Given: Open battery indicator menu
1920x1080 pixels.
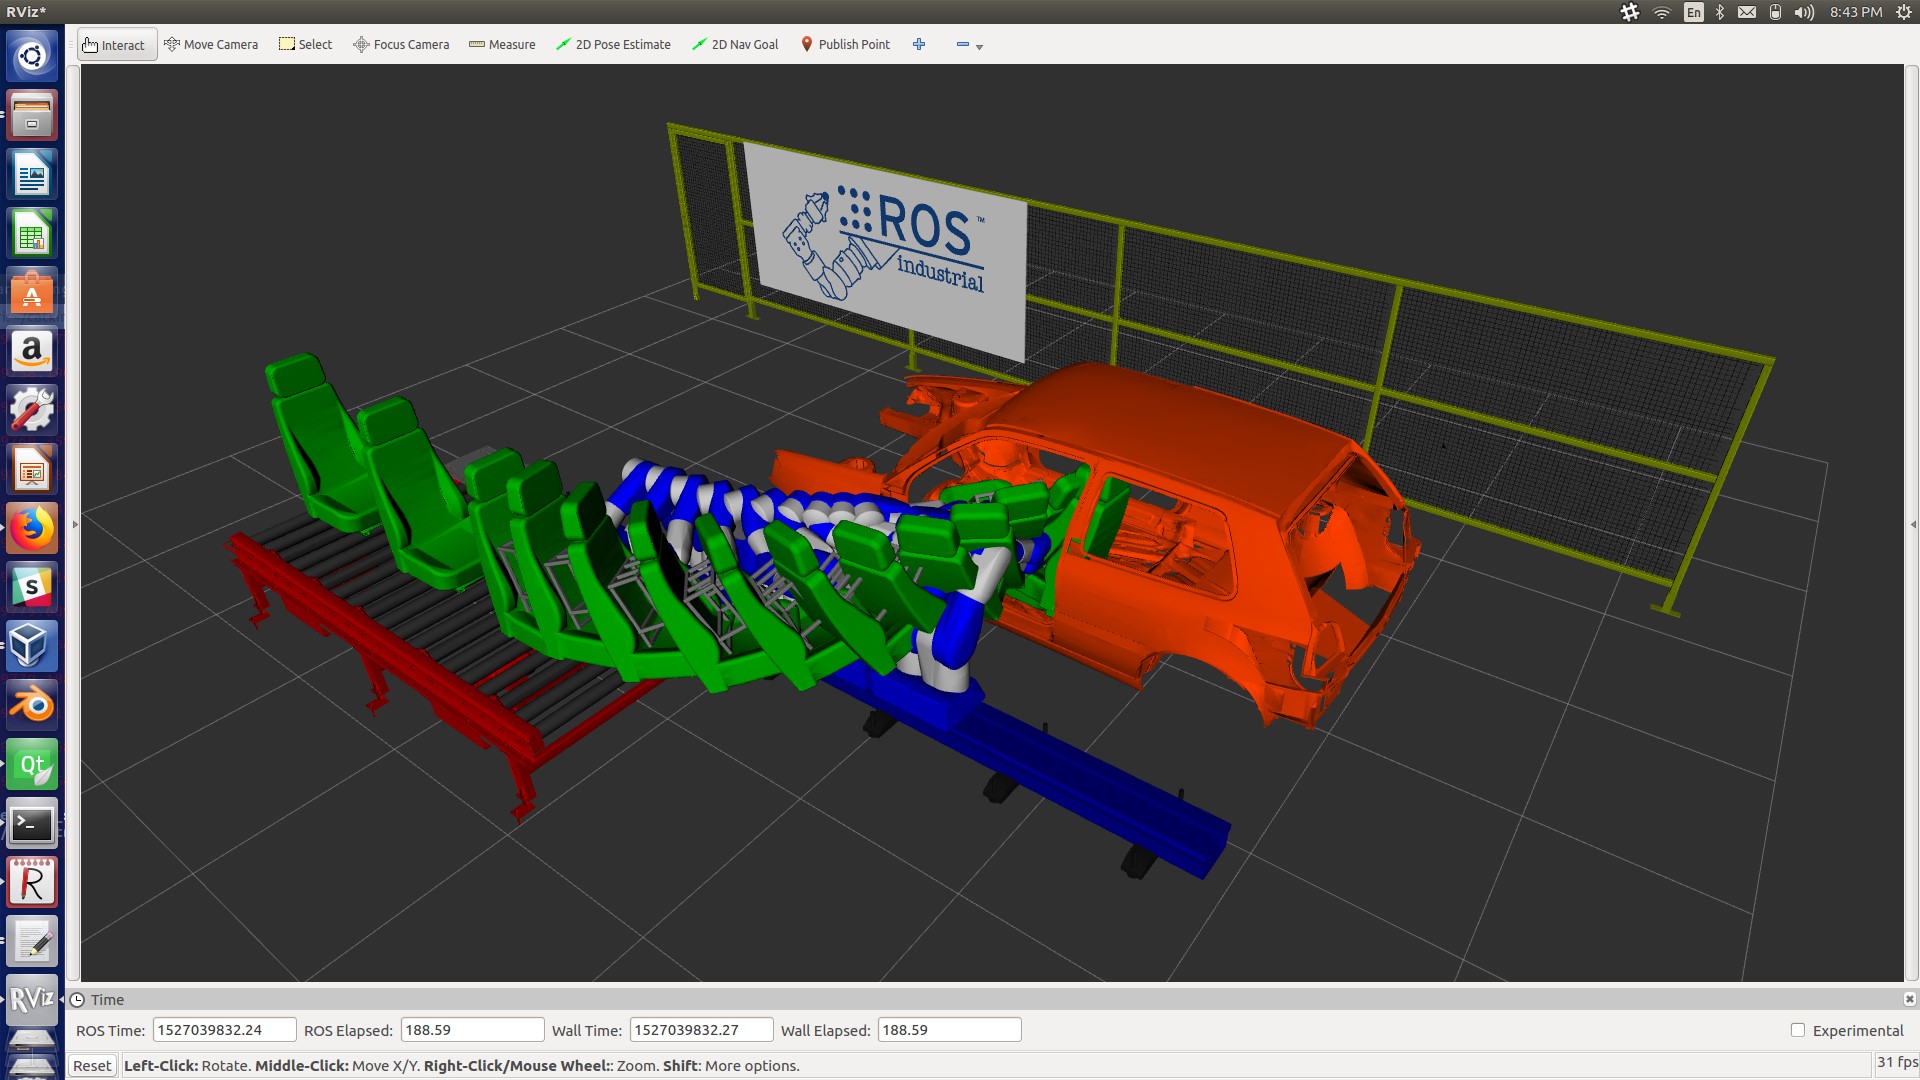Looking at the screenshot, I should point(1775,12).
